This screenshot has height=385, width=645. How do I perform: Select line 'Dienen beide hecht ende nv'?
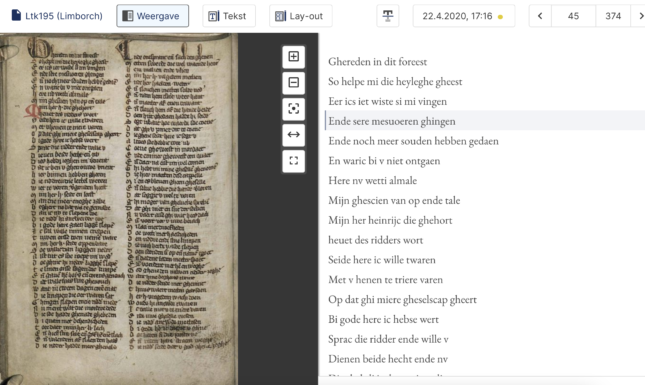pos(387,359)
